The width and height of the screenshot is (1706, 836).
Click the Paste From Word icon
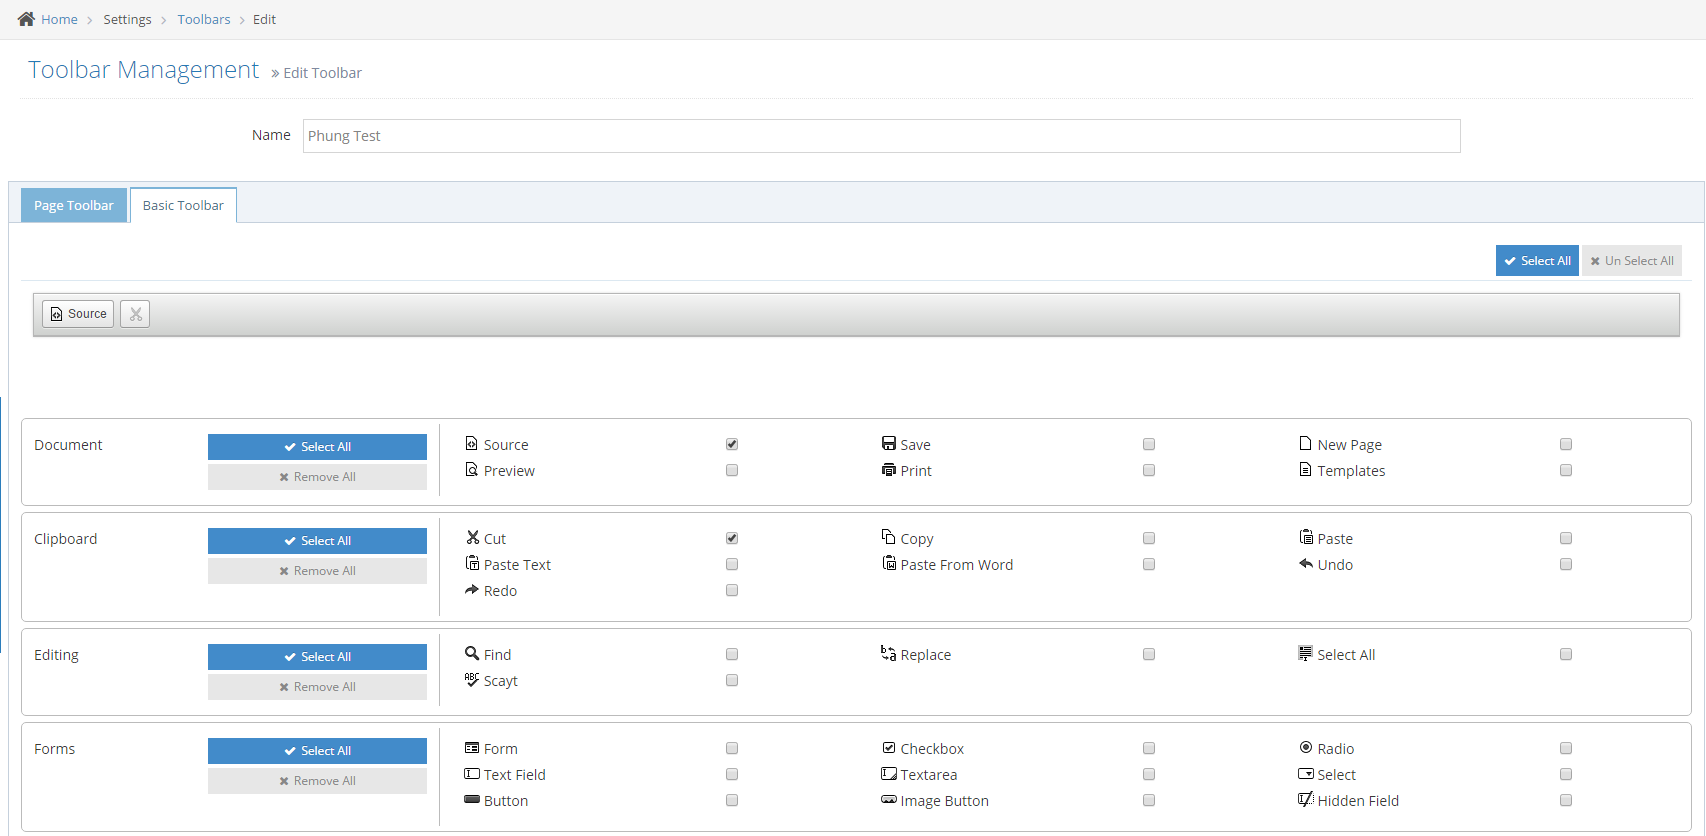click(x=889, y=563)
